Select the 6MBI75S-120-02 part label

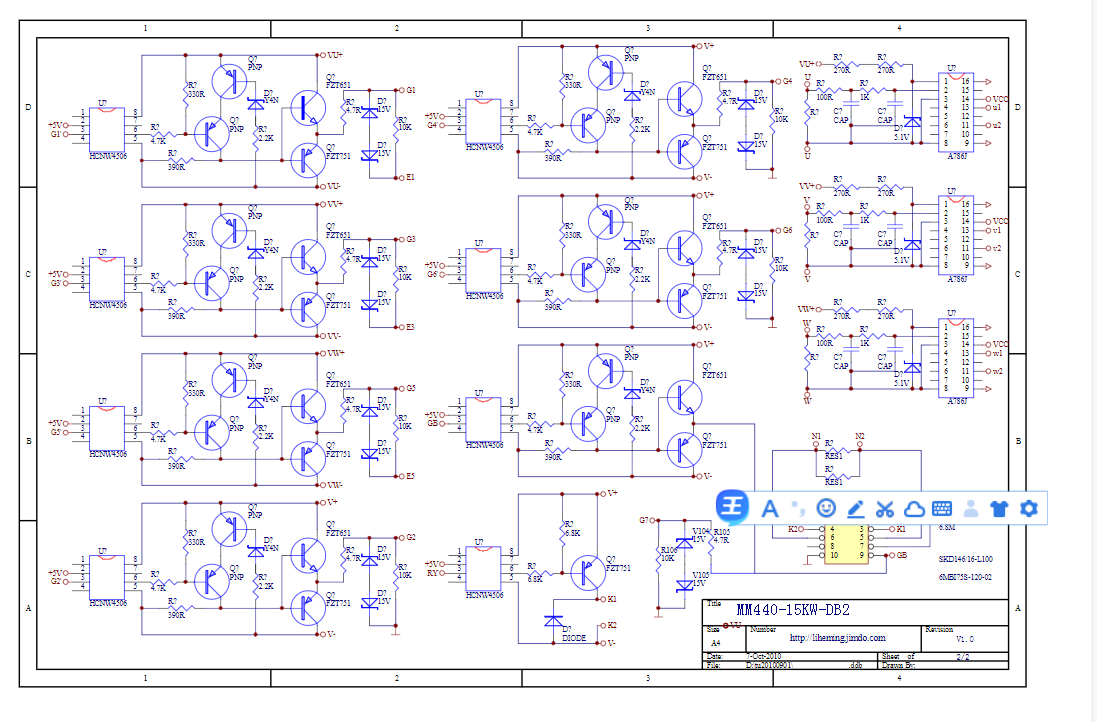(964, 577)
